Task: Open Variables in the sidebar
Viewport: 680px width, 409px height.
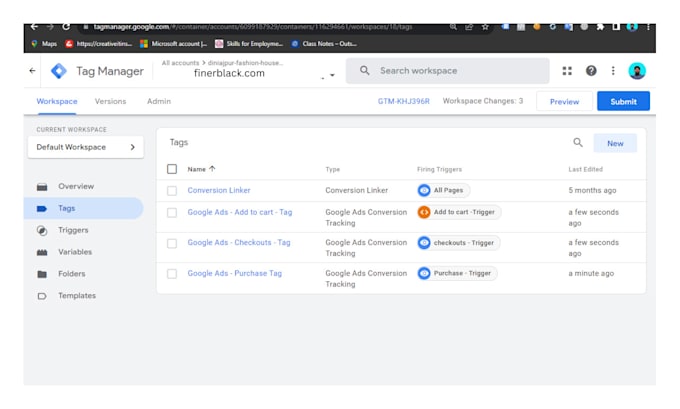Action: [75, 252]
